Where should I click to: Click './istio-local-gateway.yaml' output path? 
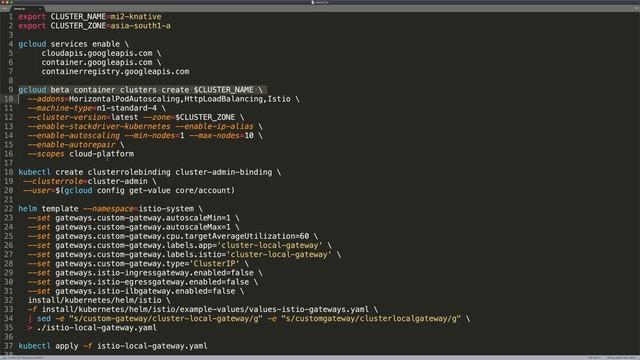pos(97,327)
